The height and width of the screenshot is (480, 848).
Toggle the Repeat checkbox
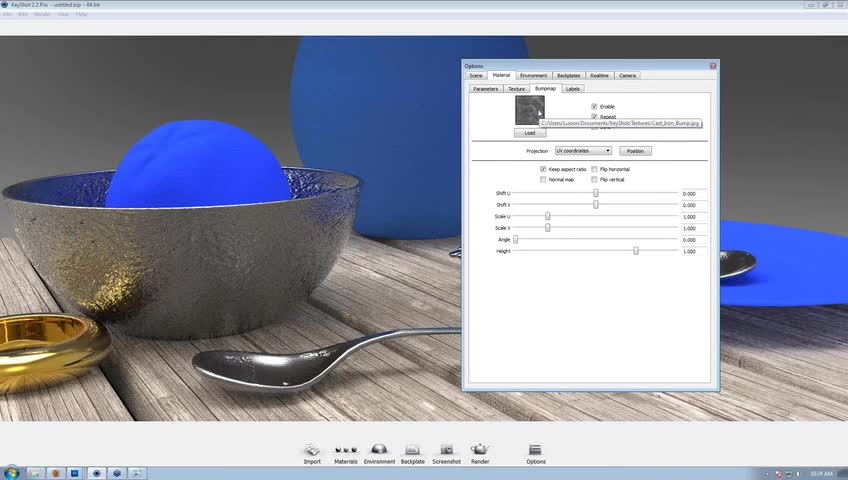click(x=594, y=116)
